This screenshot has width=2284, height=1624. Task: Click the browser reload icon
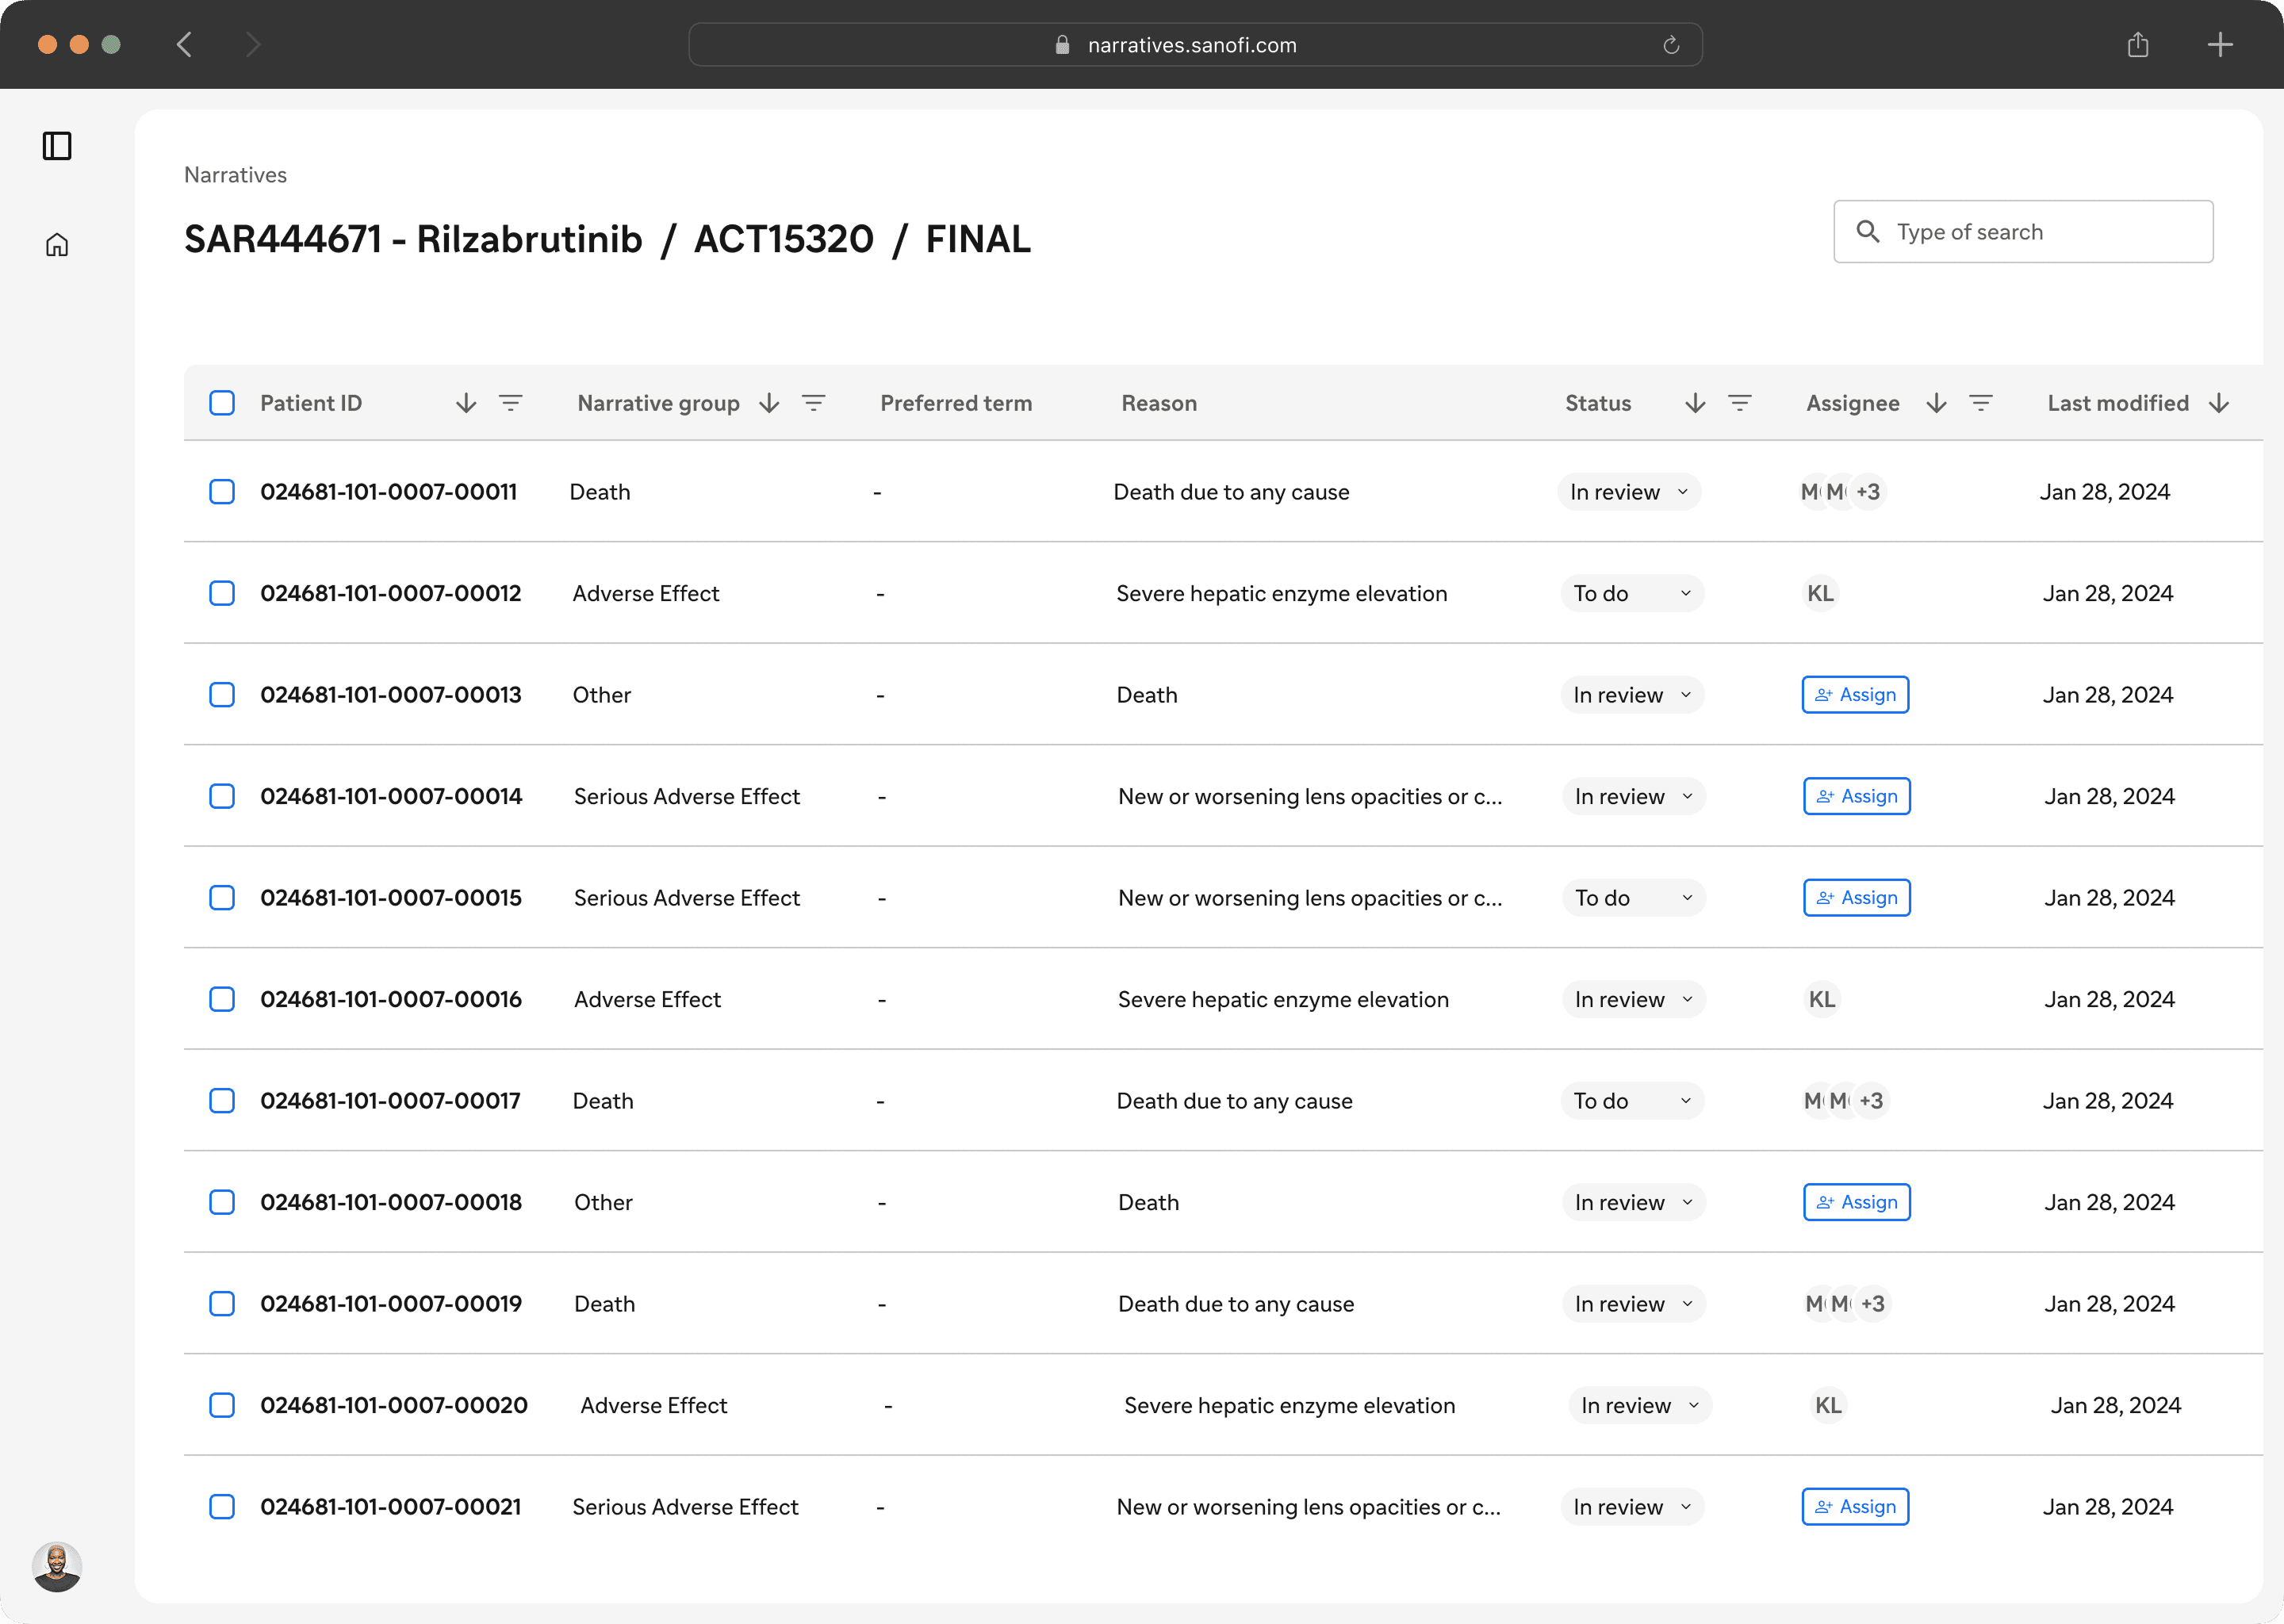[x=1671, y=45]
